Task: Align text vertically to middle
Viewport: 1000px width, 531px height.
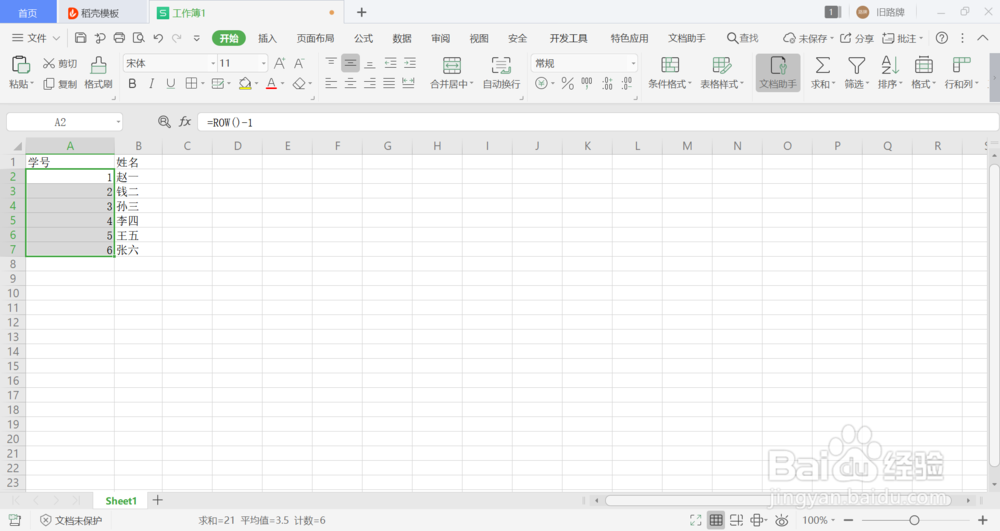Action: pos(350,62)
